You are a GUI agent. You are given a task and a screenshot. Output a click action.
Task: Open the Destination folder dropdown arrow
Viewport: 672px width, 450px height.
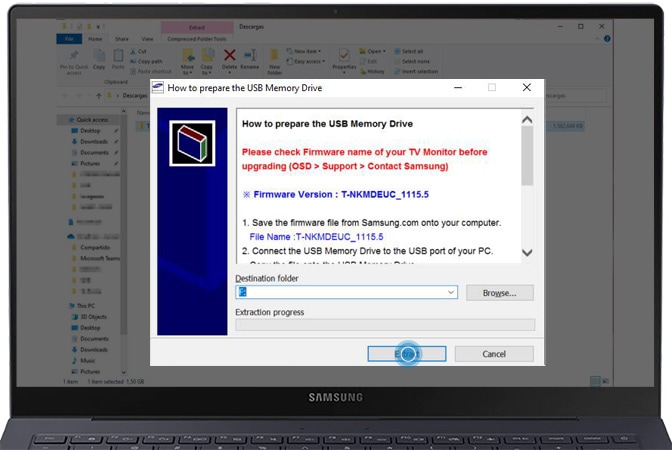tap(451, 292)
